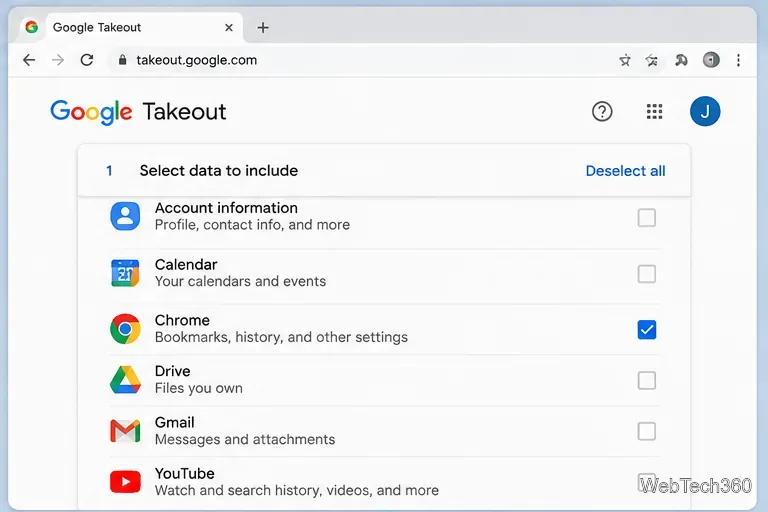
Task: Close the Google Takeout tab
Action: [x=229, y=27]
